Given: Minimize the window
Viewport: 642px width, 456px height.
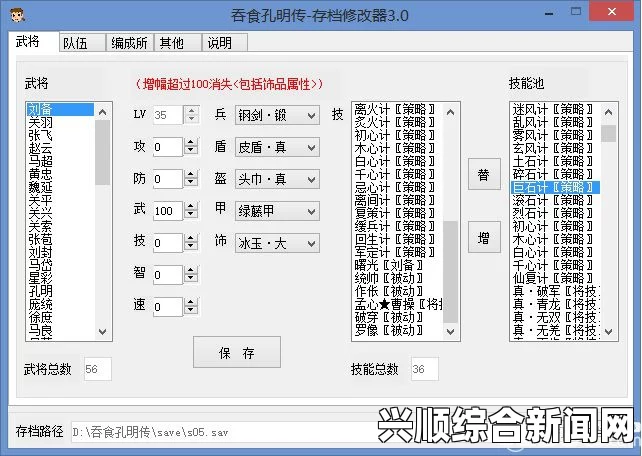Looking at the screenshot, I should click(x=549, y=14).
